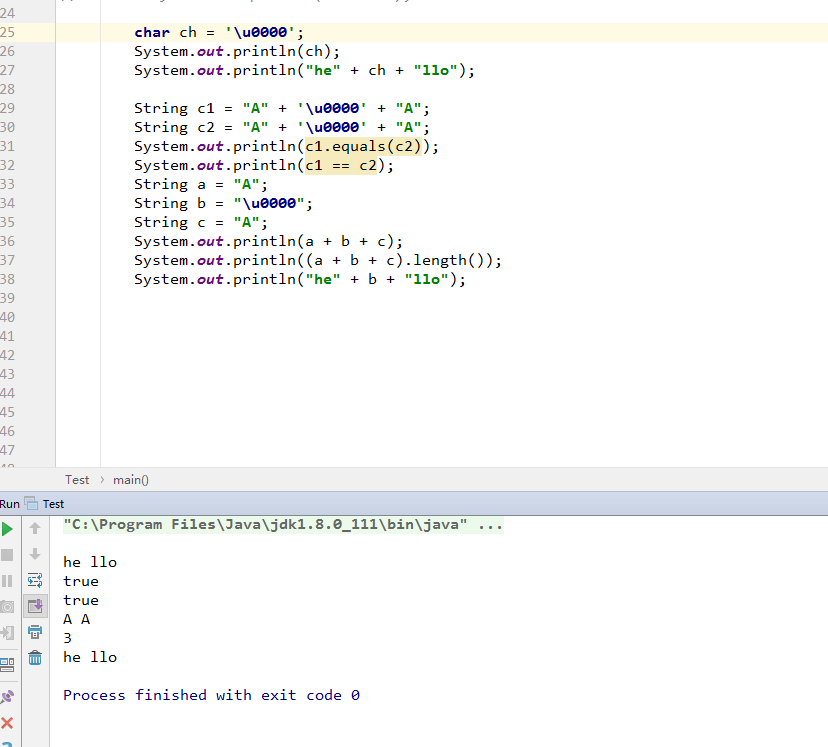This screenshot has height=747, width=828.
Task: Pause the console output
Action: [x=7, y=580]
